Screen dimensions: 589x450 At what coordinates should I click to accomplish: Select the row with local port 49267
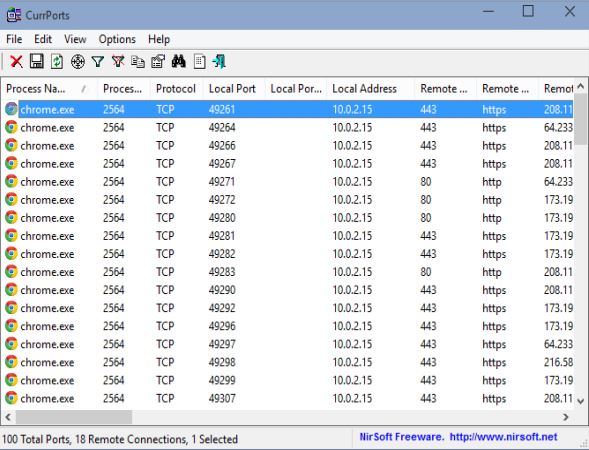pos(288,163)
